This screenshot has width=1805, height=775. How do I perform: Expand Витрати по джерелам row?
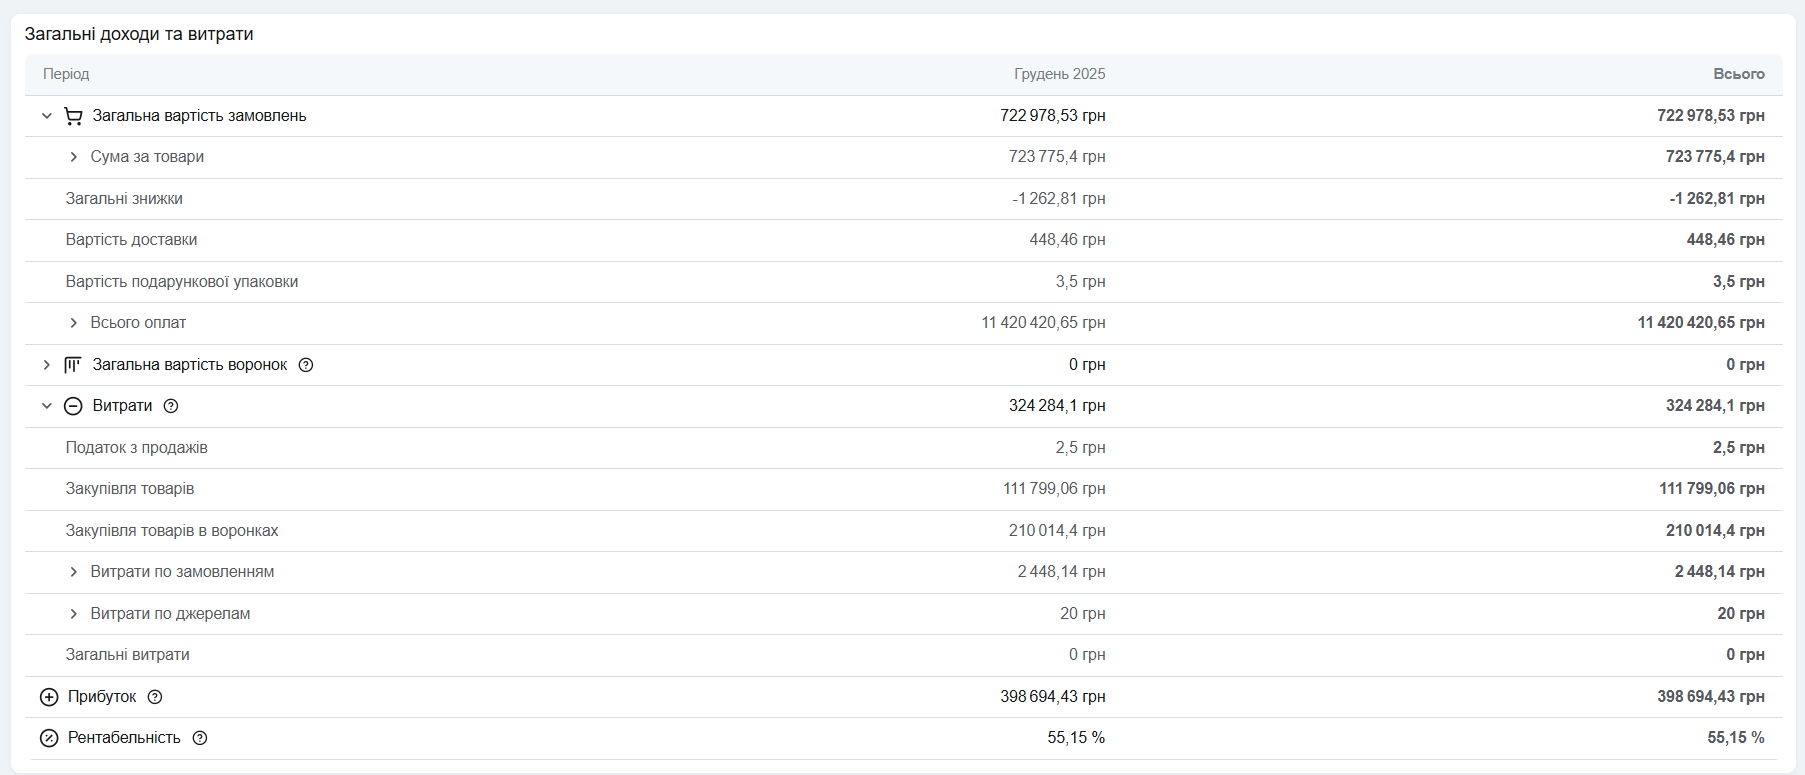[x=73, y=614]
